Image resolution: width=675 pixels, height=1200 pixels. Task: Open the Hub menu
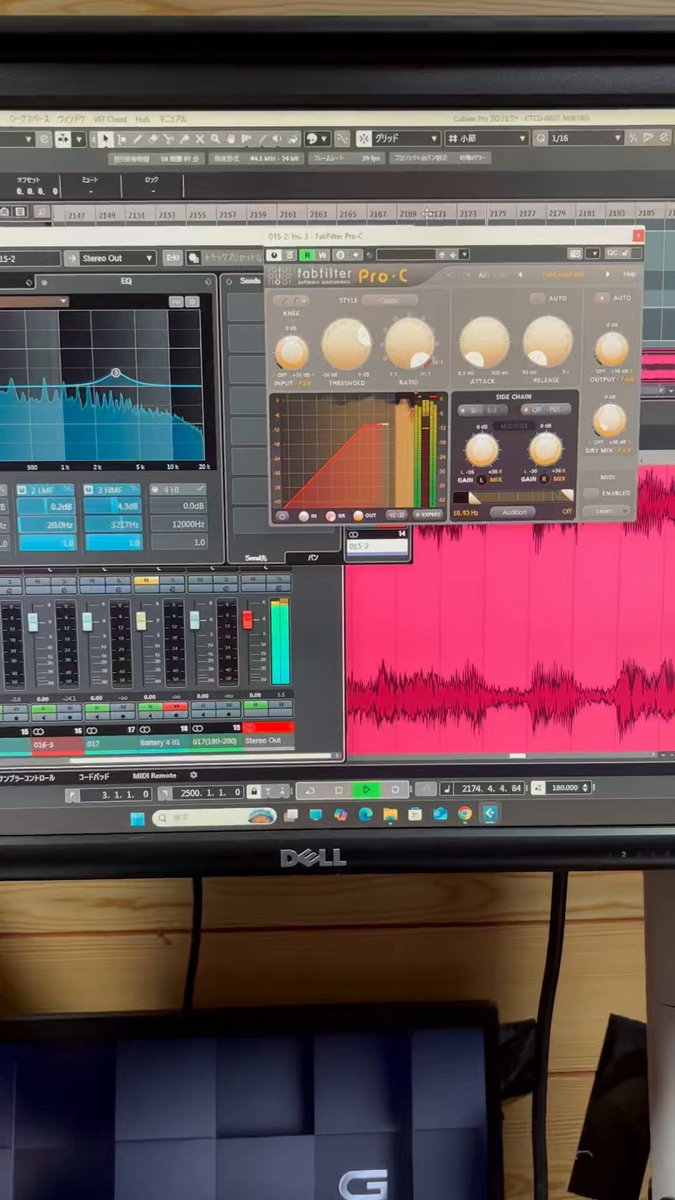tap(143, 118)
